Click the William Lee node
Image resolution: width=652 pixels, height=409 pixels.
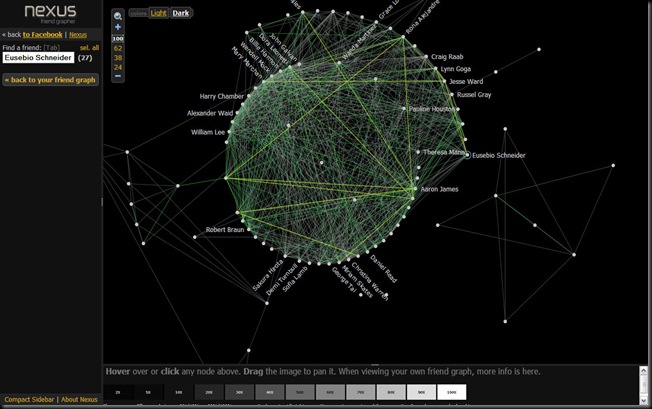click(229, 132)
